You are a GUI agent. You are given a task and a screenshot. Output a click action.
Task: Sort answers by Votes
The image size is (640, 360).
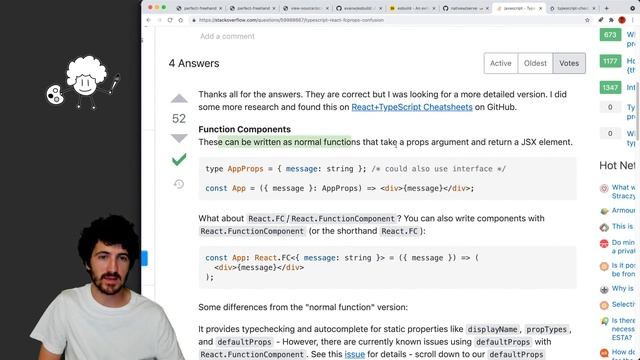point(569,63)
